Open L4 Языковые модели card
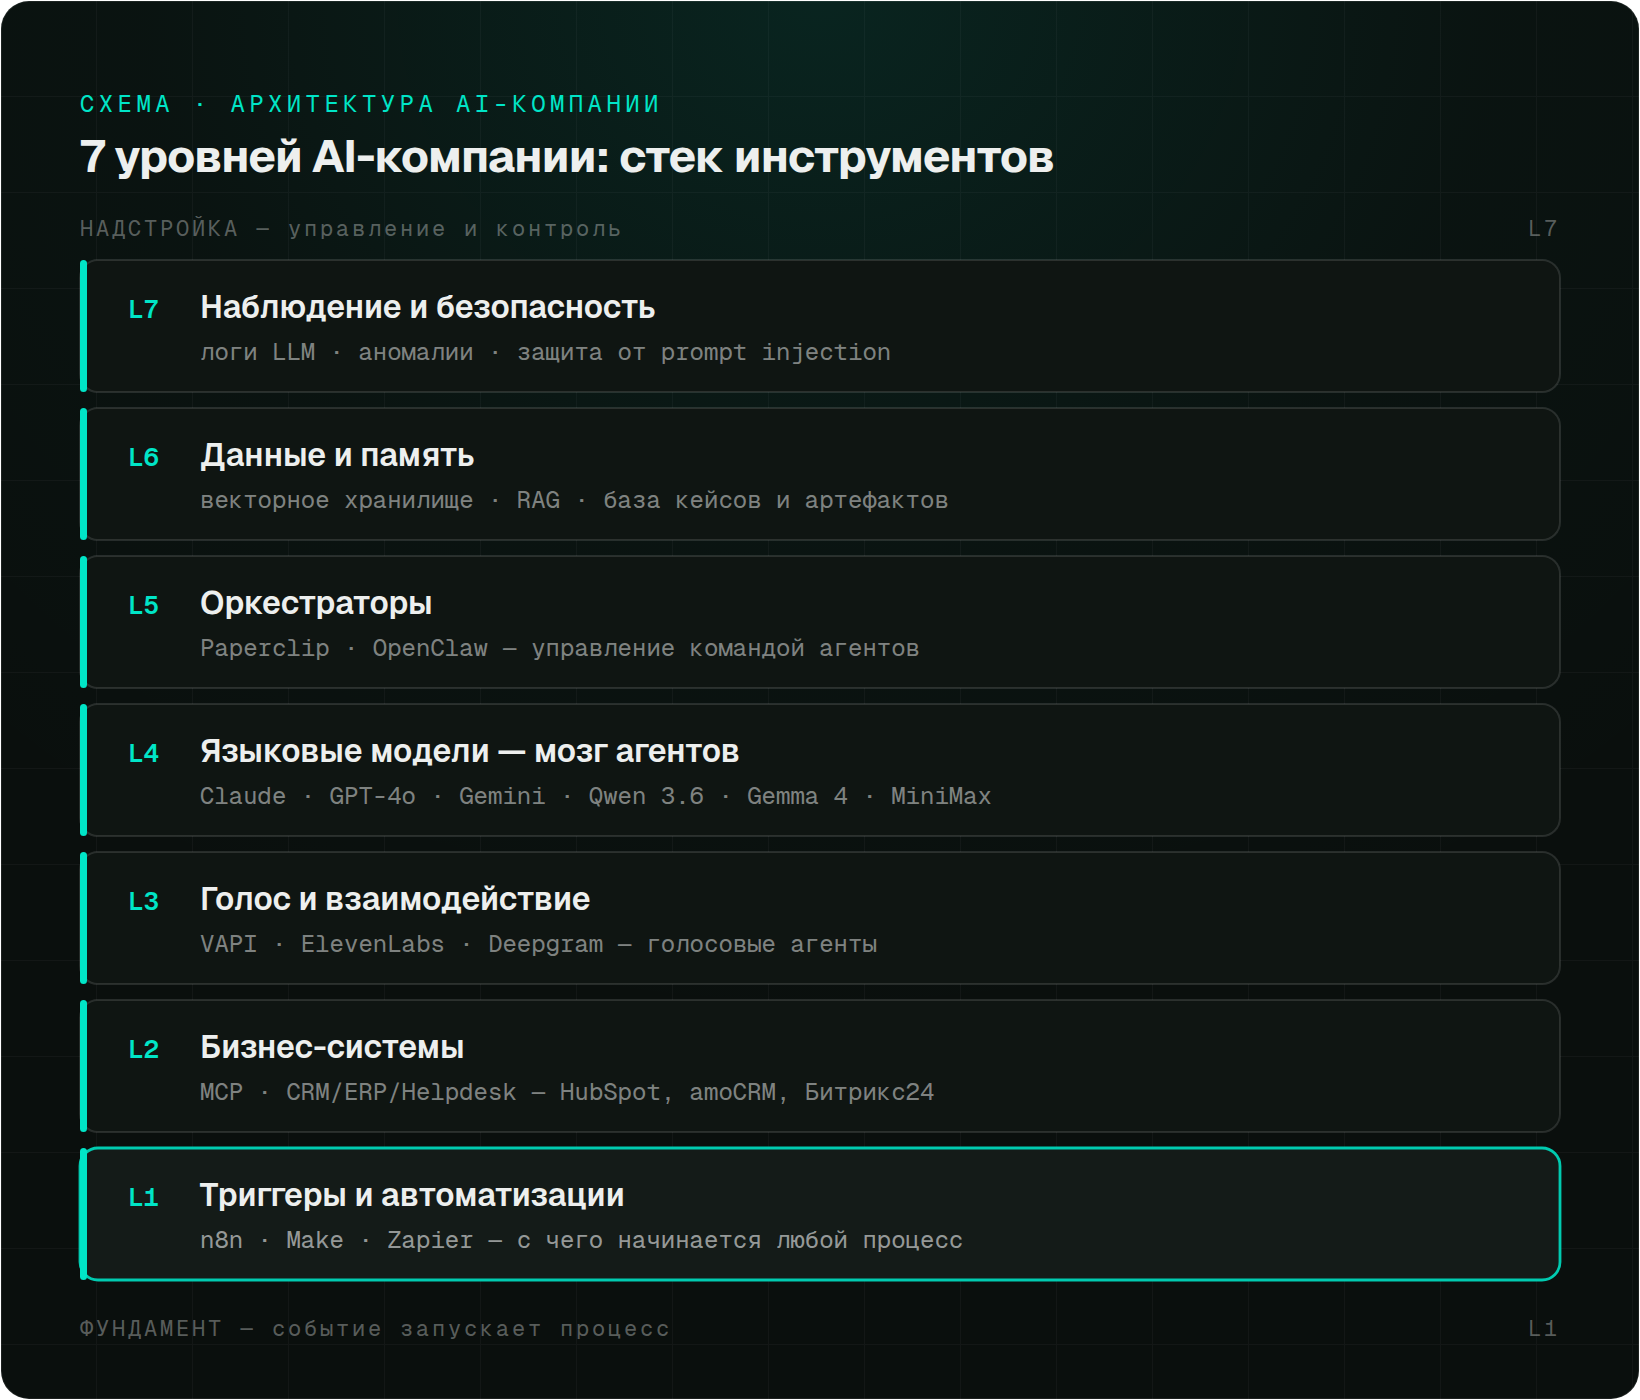Image resolution: width=1640 pixels, height=1400 pixels. click(820, 770)
